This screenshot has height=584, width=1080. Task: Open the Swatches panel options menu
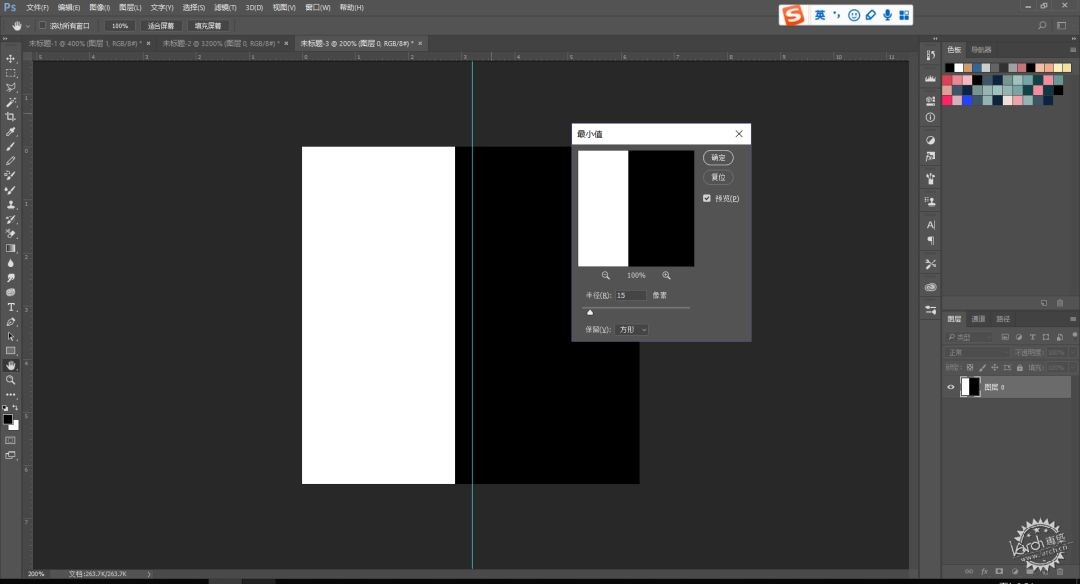tap(1072, 50)
